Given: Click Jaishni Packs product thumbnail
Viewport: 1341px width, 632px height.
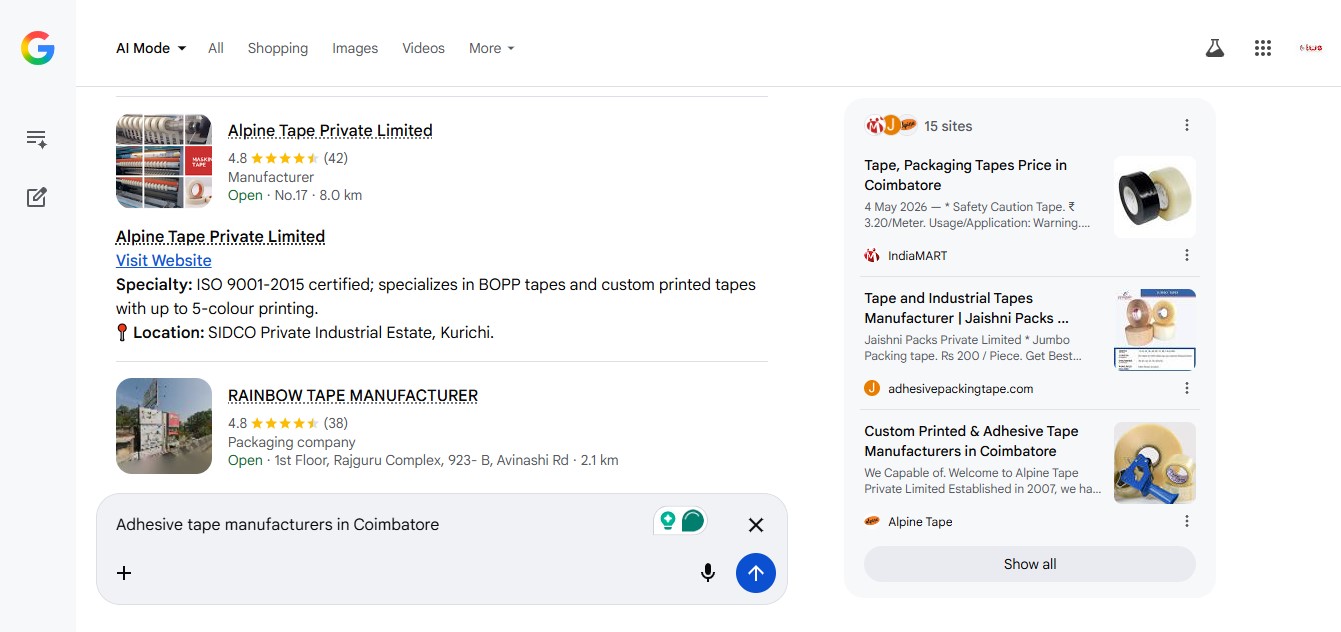Looking at the screenshot, I should click(x=1155, y=329).
